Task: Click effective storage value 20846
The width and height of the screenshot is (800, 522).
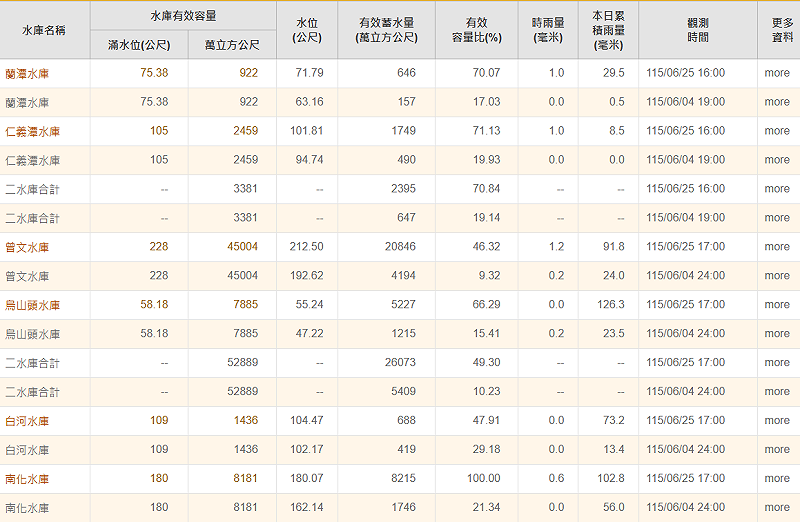Action: 401,247
